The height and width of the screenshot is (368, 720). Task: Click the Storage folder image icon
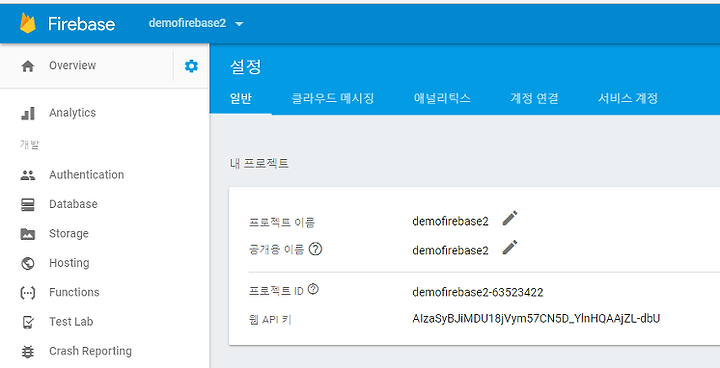pos(28,234)
